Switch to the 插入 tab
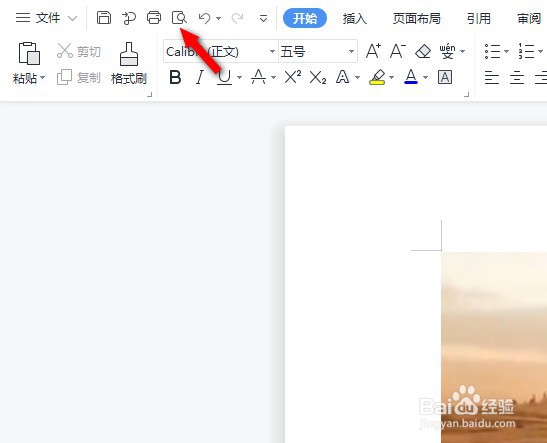Screen dimensions: 547x443 pos(355,18)
